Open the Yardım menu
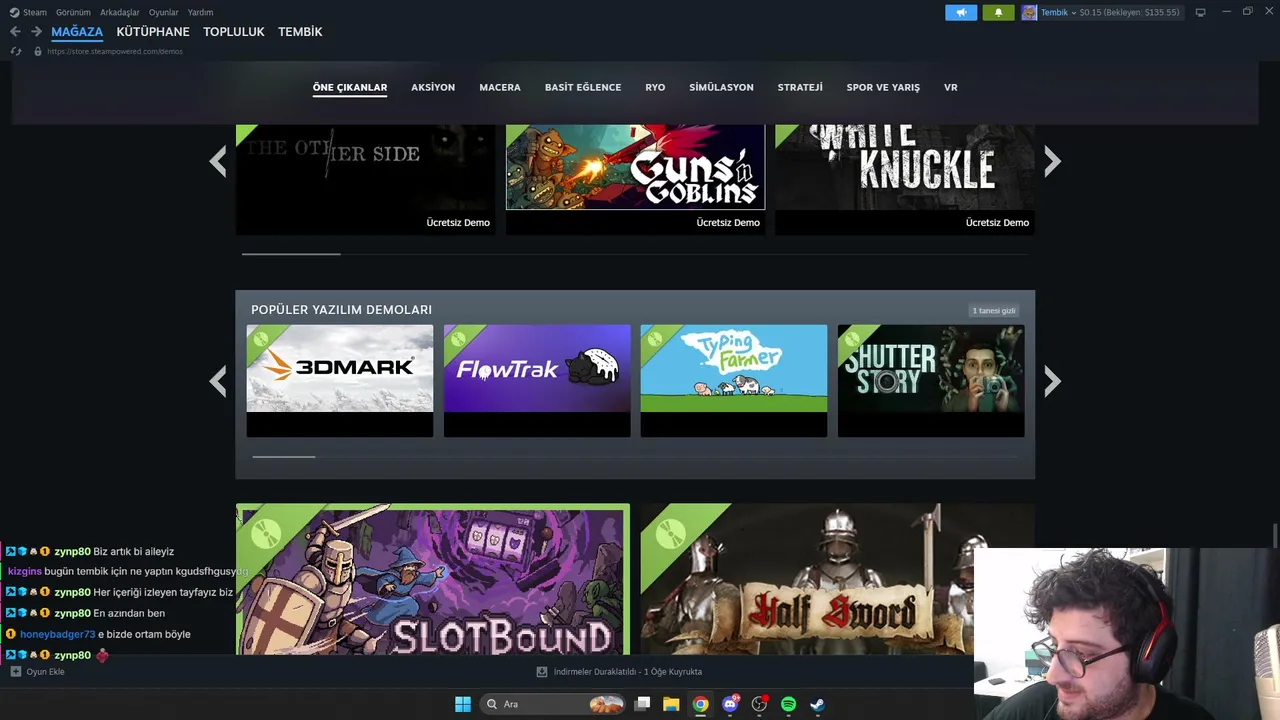This screenshot has height=720, width=1280. (200, 13)
